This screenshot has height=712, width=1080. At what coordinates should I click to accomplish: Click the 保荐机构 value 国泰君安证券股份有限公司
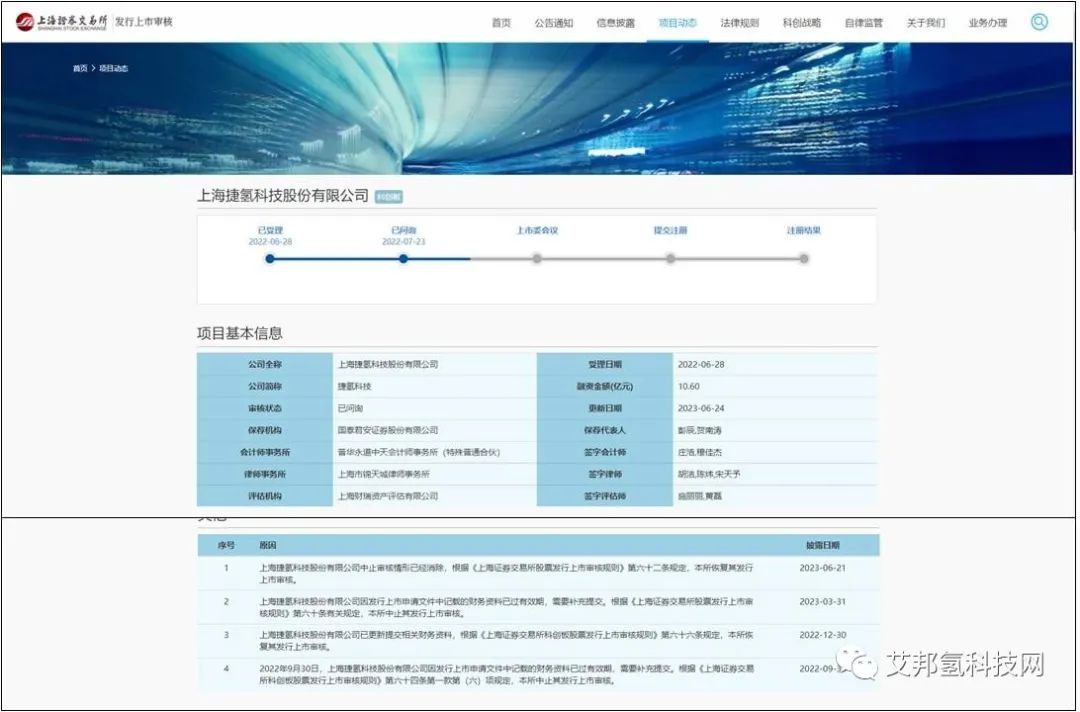[x=388, y=430]
